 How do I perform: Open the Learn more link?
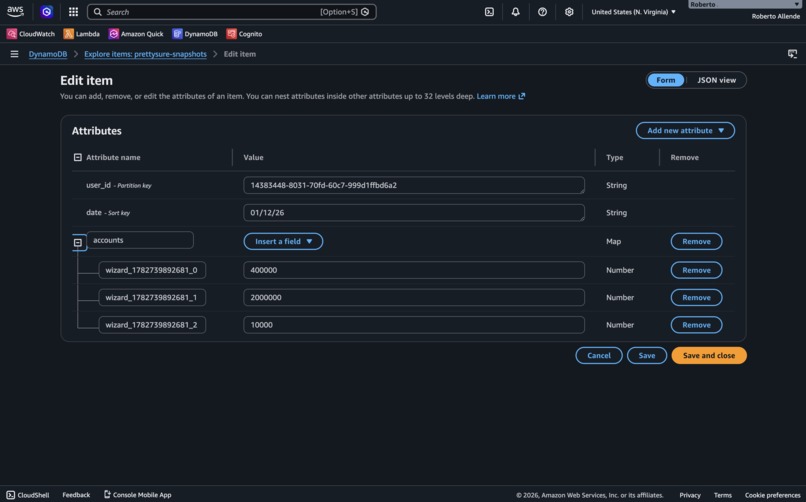tap(496, 96)
